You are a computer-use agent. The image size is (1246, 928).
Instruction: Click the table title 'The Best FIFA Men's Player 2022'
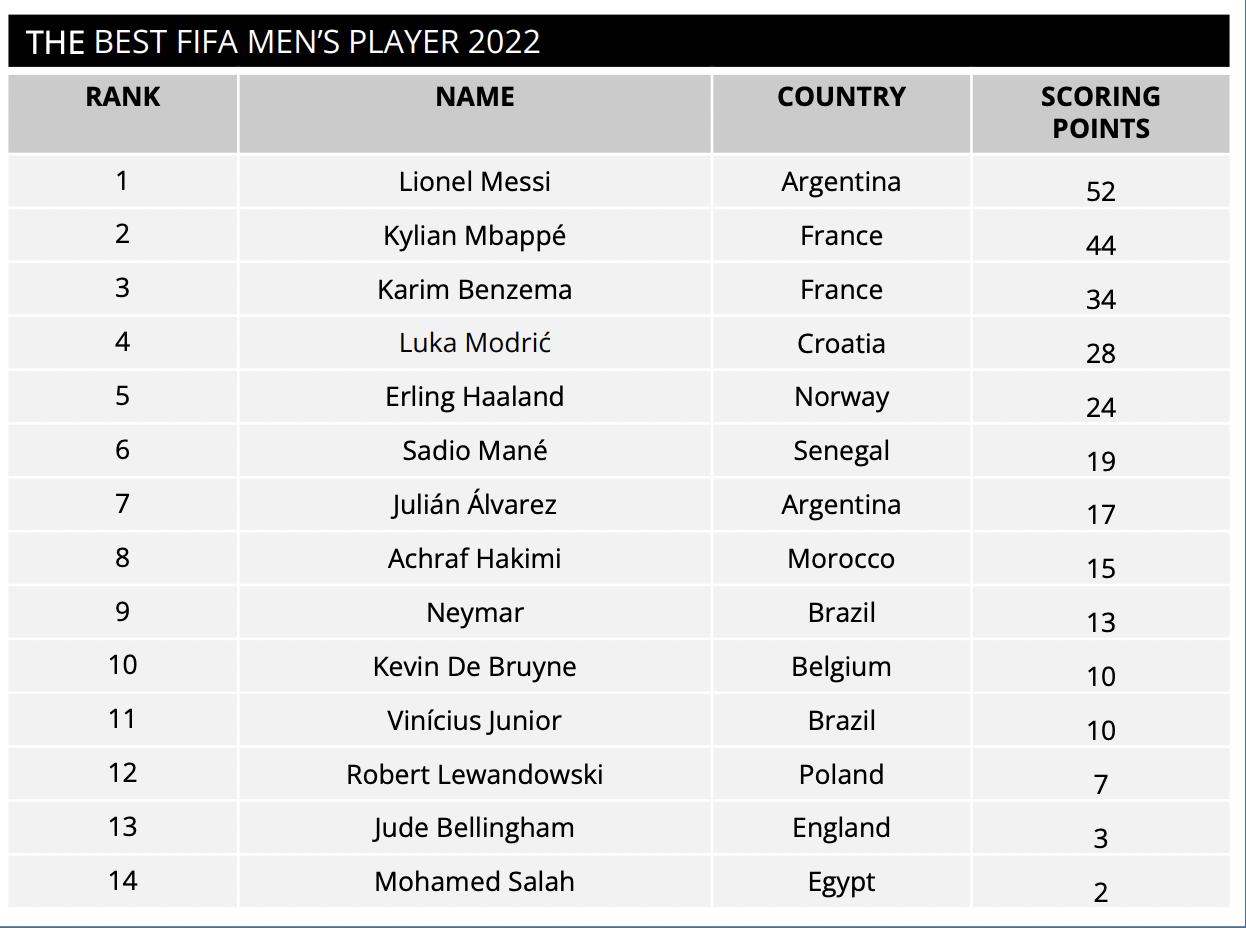click(x=283, y=42)
